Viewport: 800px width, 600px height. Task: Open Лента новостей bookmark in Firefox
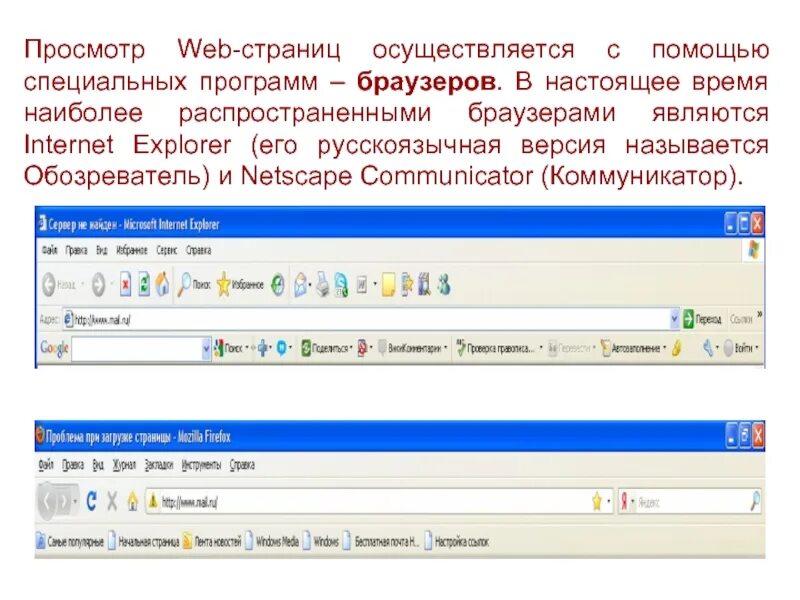pyautogui.click(x=212, y=541)
